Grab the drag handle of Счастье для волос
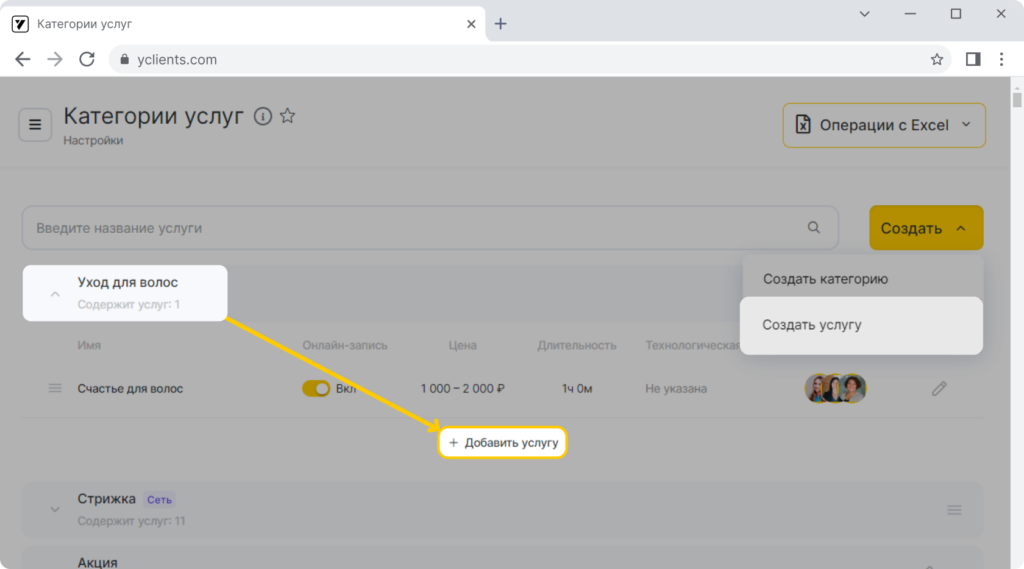This screenshot has height=569, width=1024. pyautogui.click(x=55, y=389)
